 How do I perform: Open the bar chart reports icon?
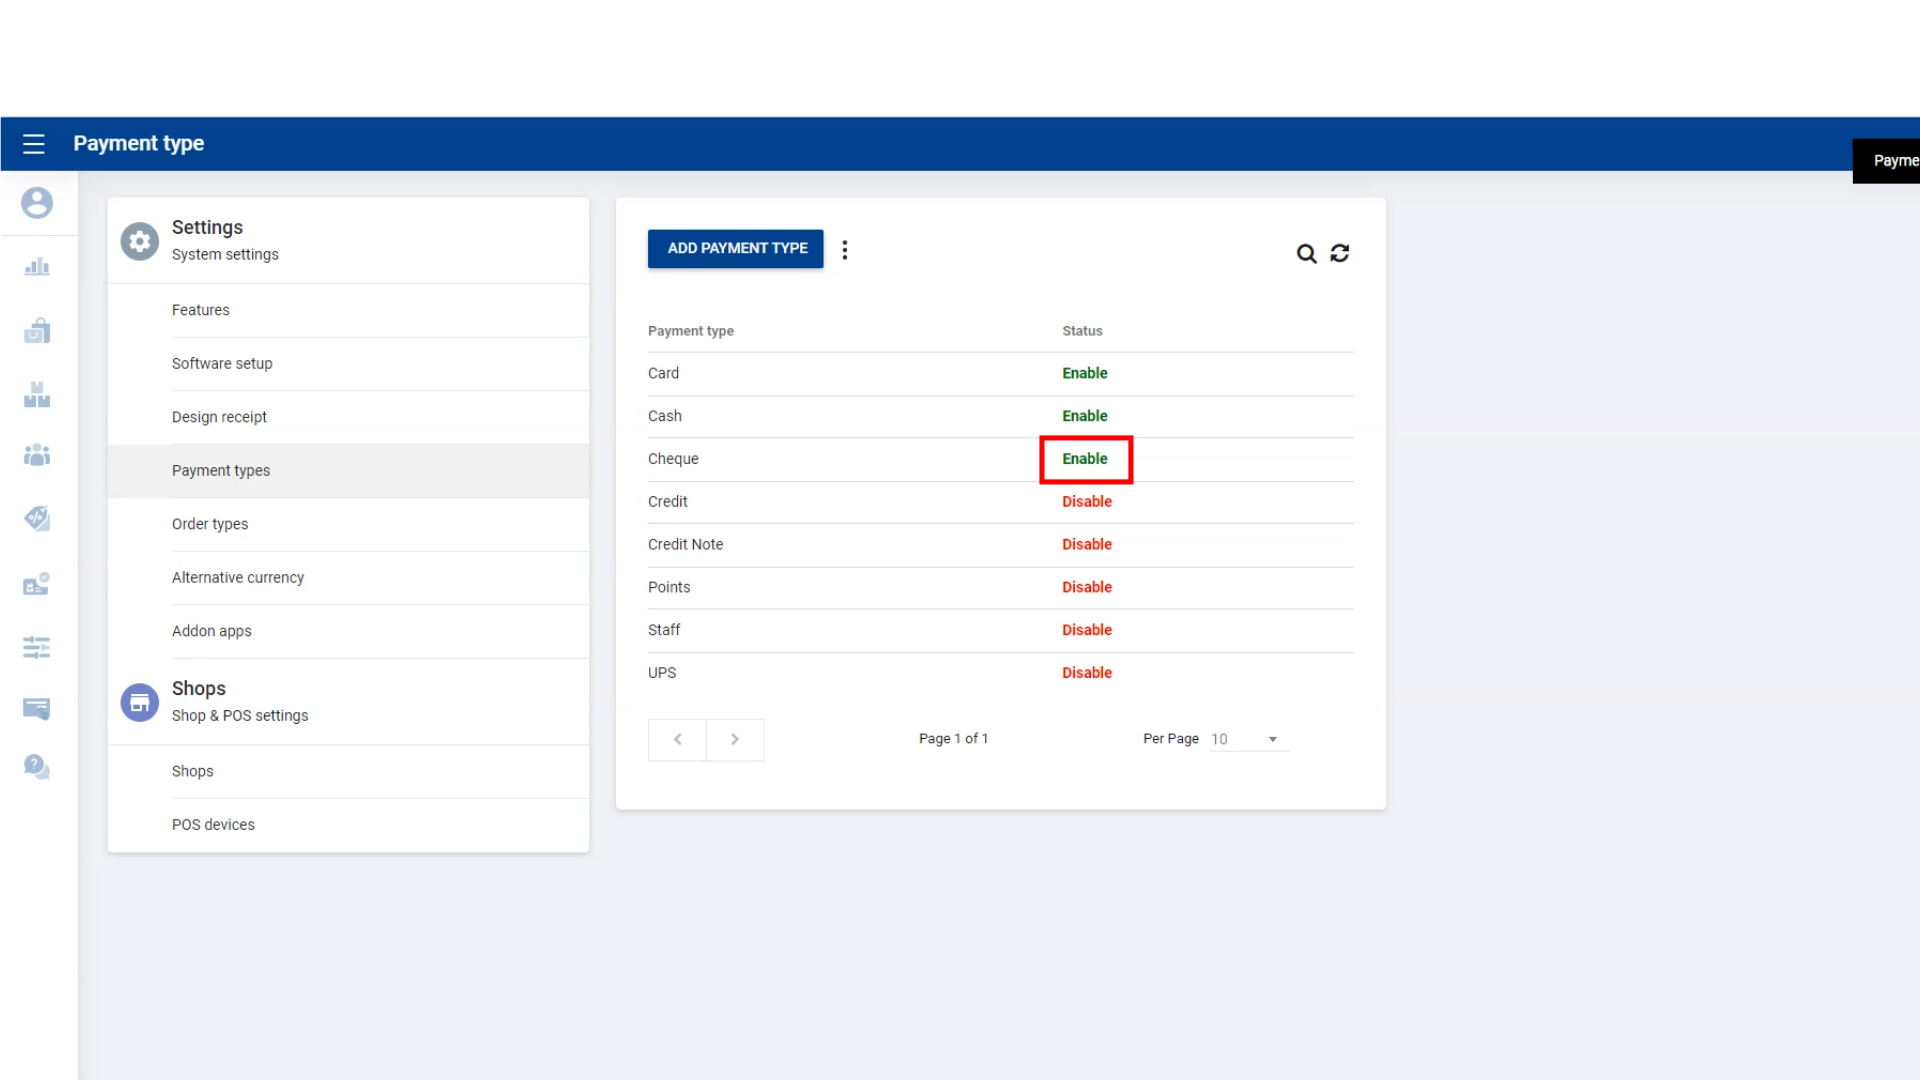coord(37,267)
